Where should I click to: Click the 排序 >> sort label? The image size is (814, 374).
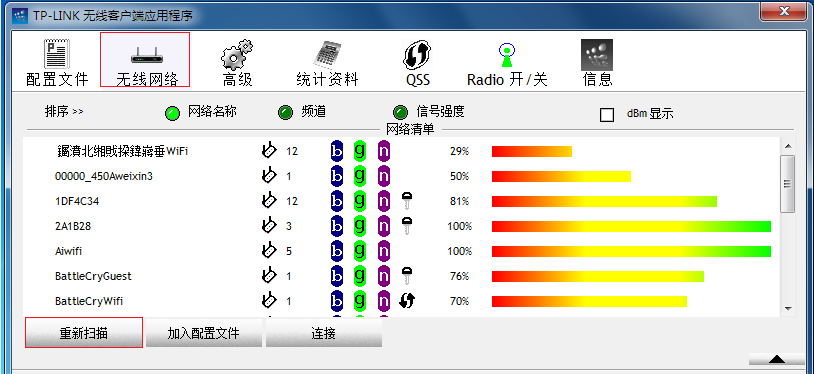pyautogui.click(x=64, y=112)
